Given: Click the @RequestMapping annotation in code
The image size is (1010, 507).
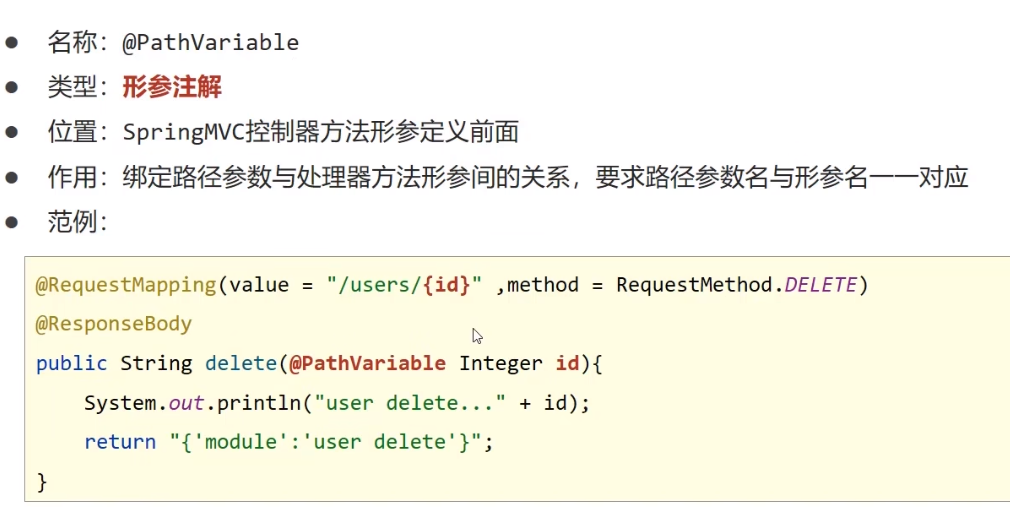Looking at the screenshot, I should coord(126,285).
